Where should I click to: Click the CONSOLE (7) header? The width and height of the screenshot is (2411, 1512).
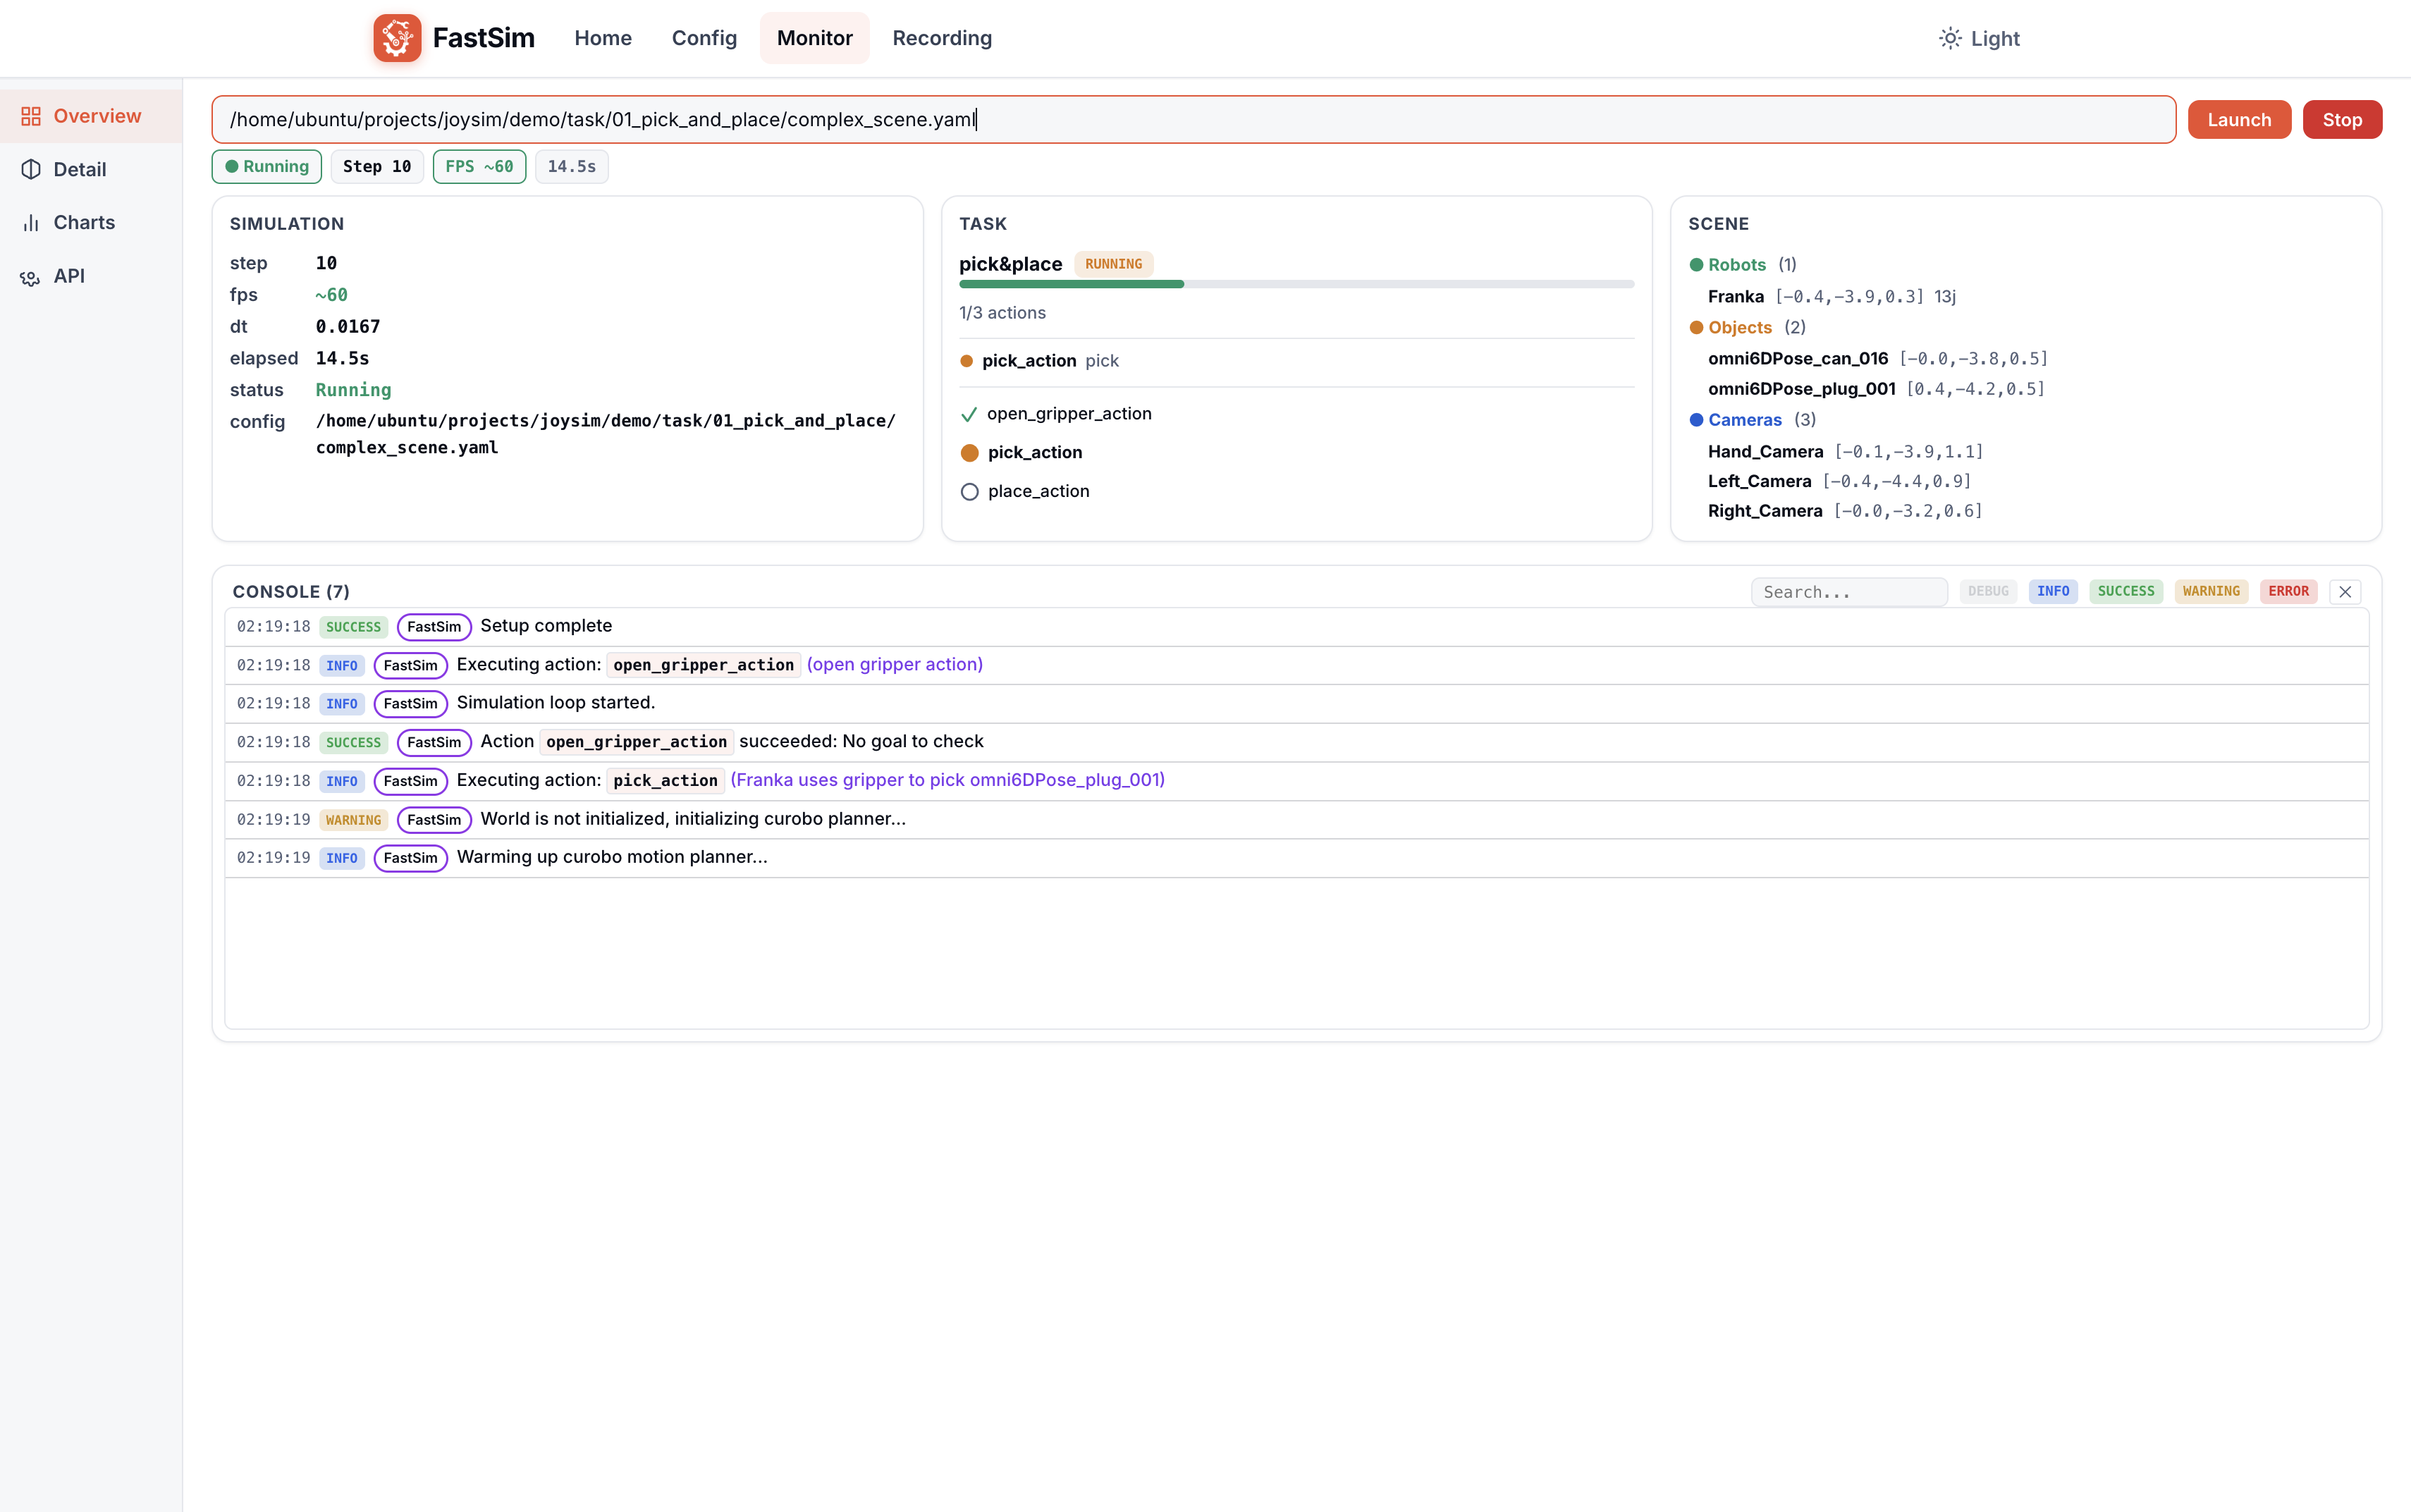tap(291, 591)
